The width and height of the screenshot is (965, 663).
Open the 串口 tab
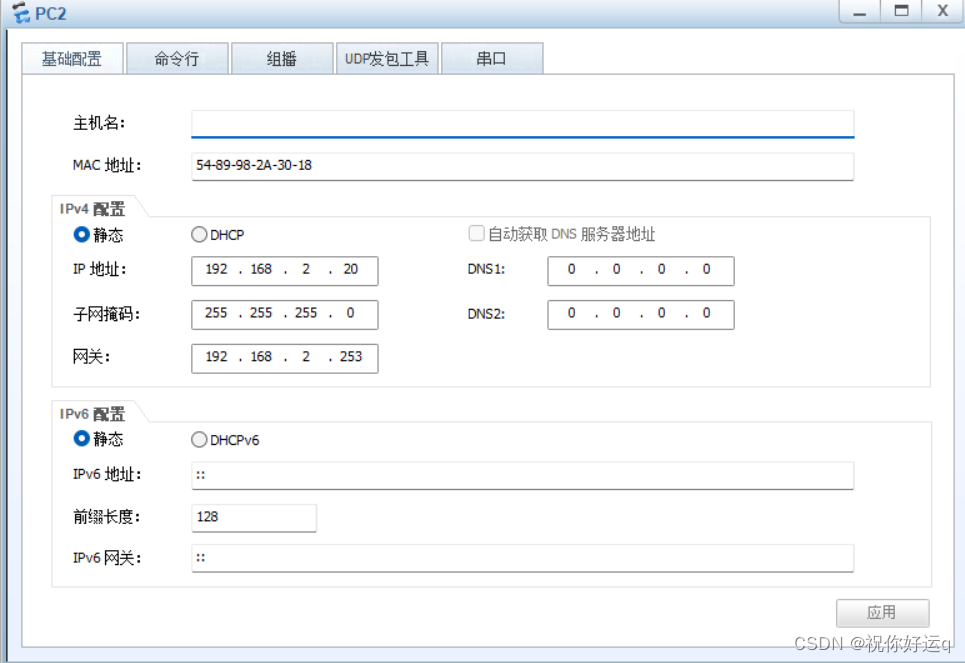pyautogui.click(x=492, y=58)
